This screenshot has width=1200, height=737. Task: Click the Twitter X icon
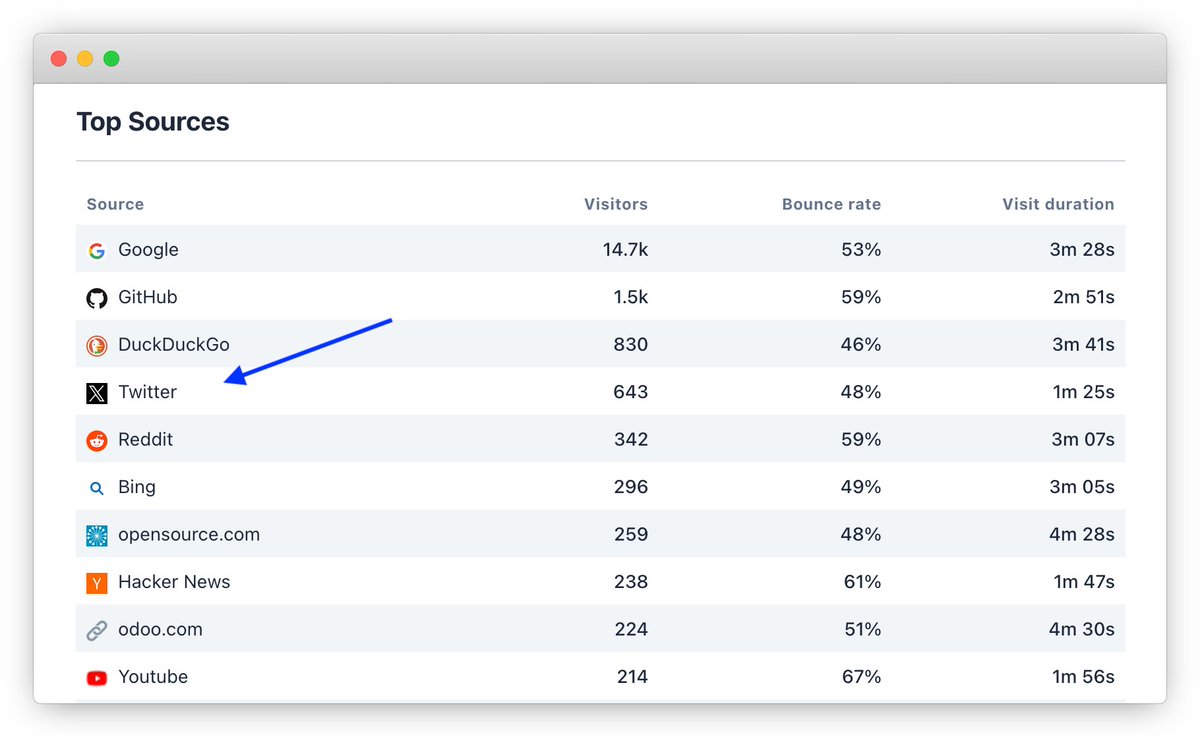(x=96, y=392)
